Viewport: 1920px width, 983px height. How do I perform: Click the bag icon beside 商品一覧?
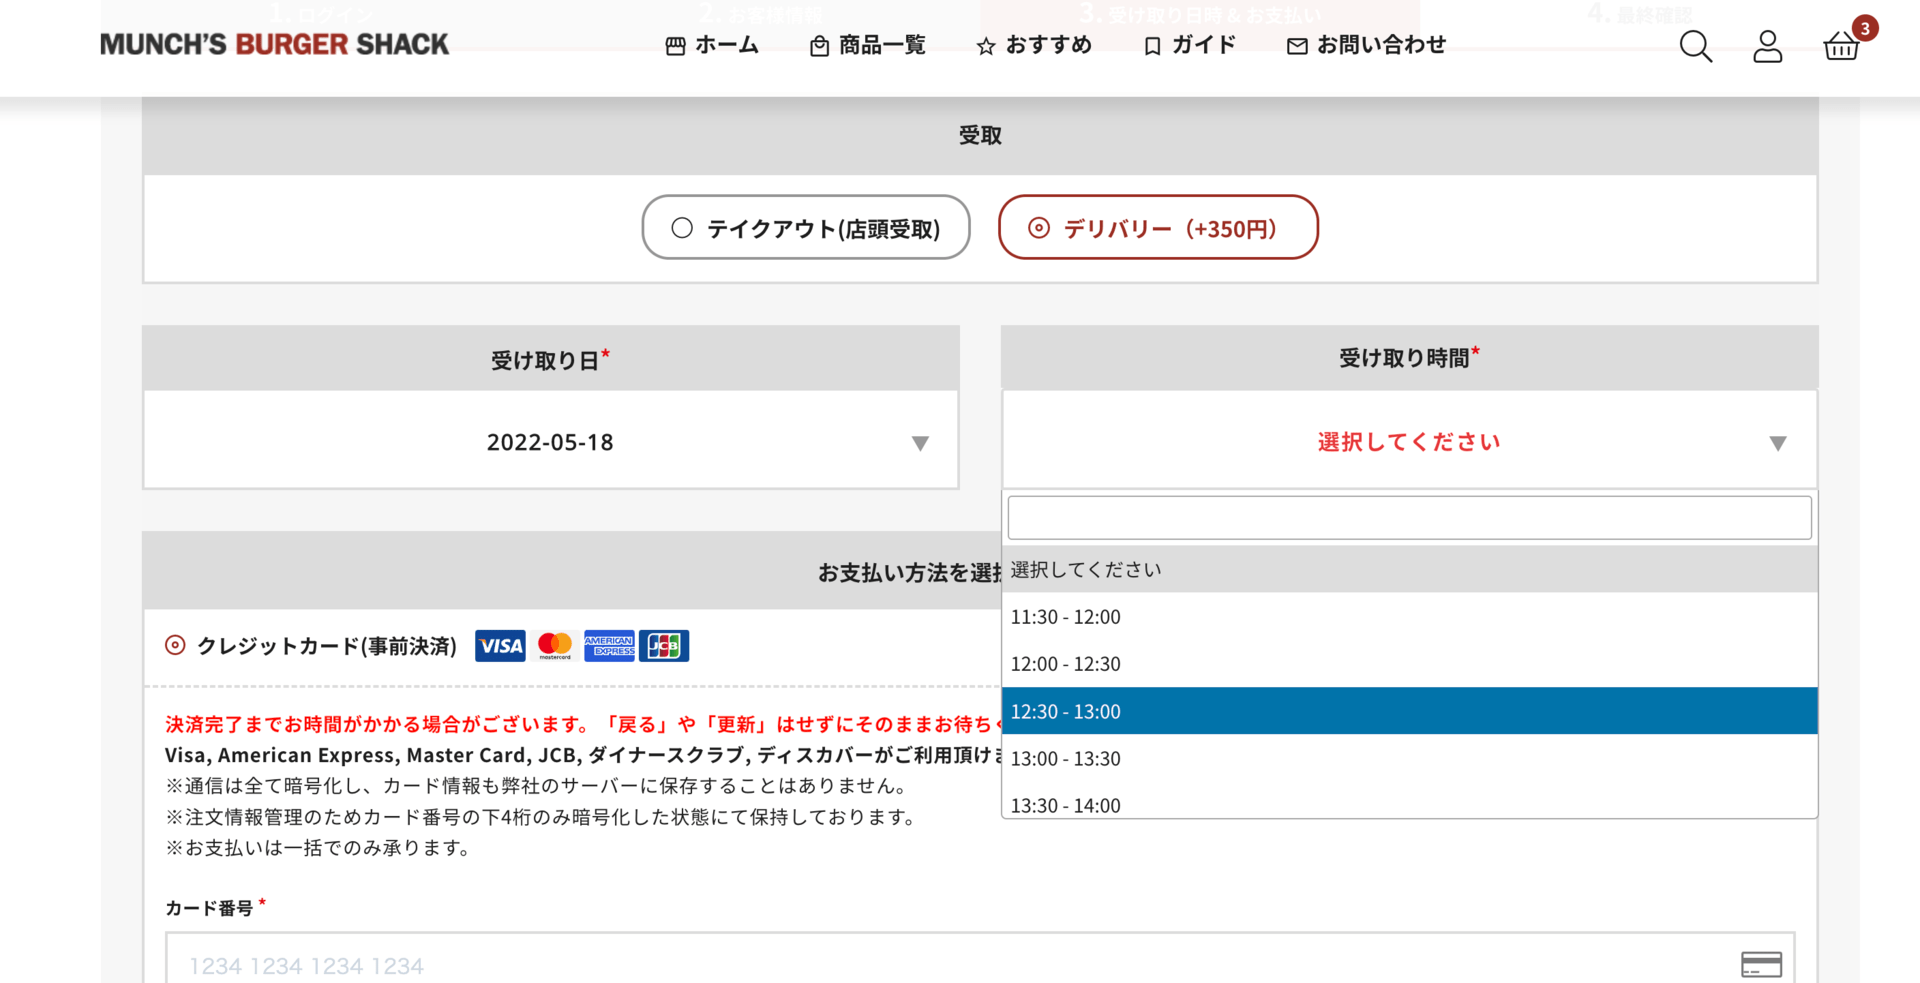819,46
